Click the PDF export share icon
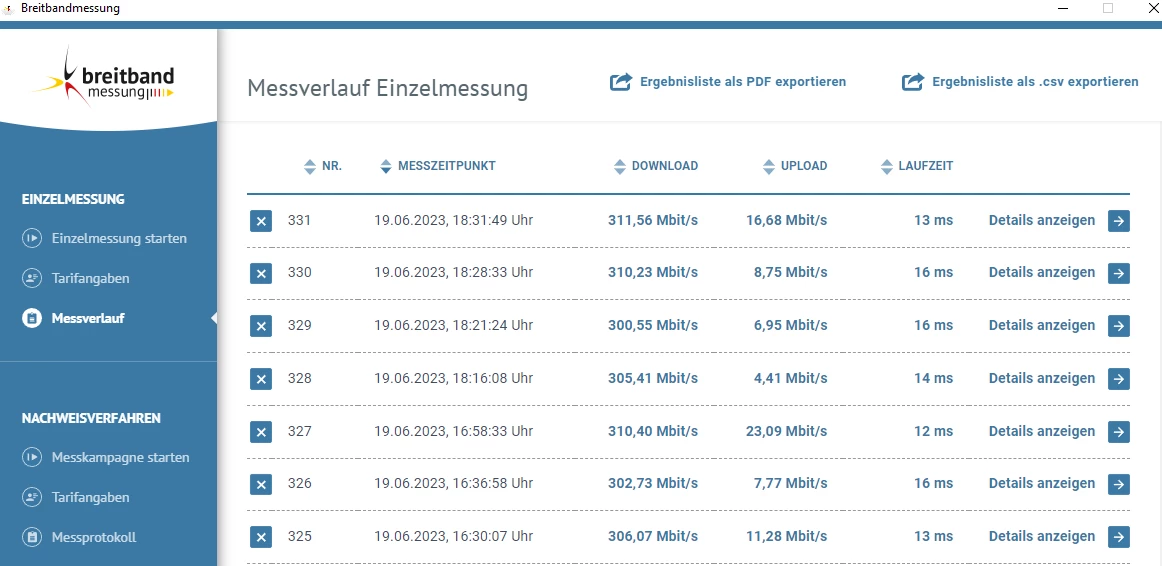 pyautogui.click(x=621, y=82)
